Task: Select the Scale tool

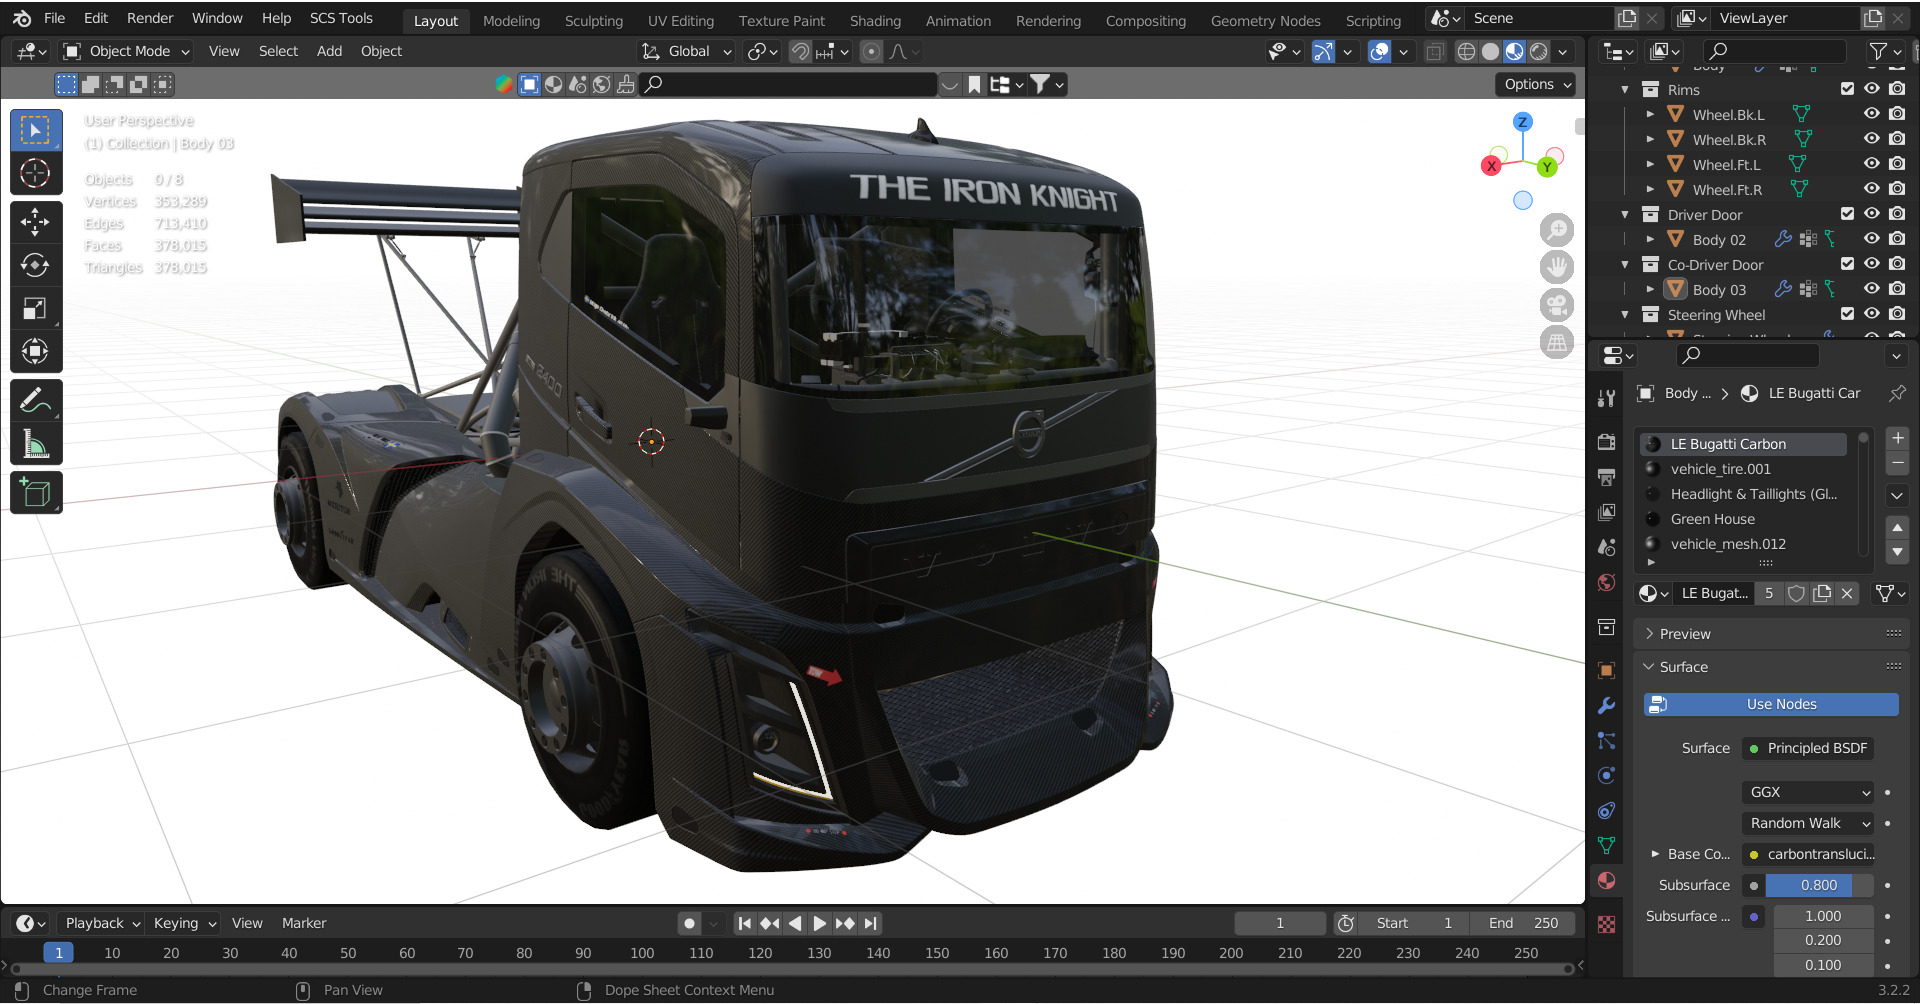Action: (x=36, y=308)
